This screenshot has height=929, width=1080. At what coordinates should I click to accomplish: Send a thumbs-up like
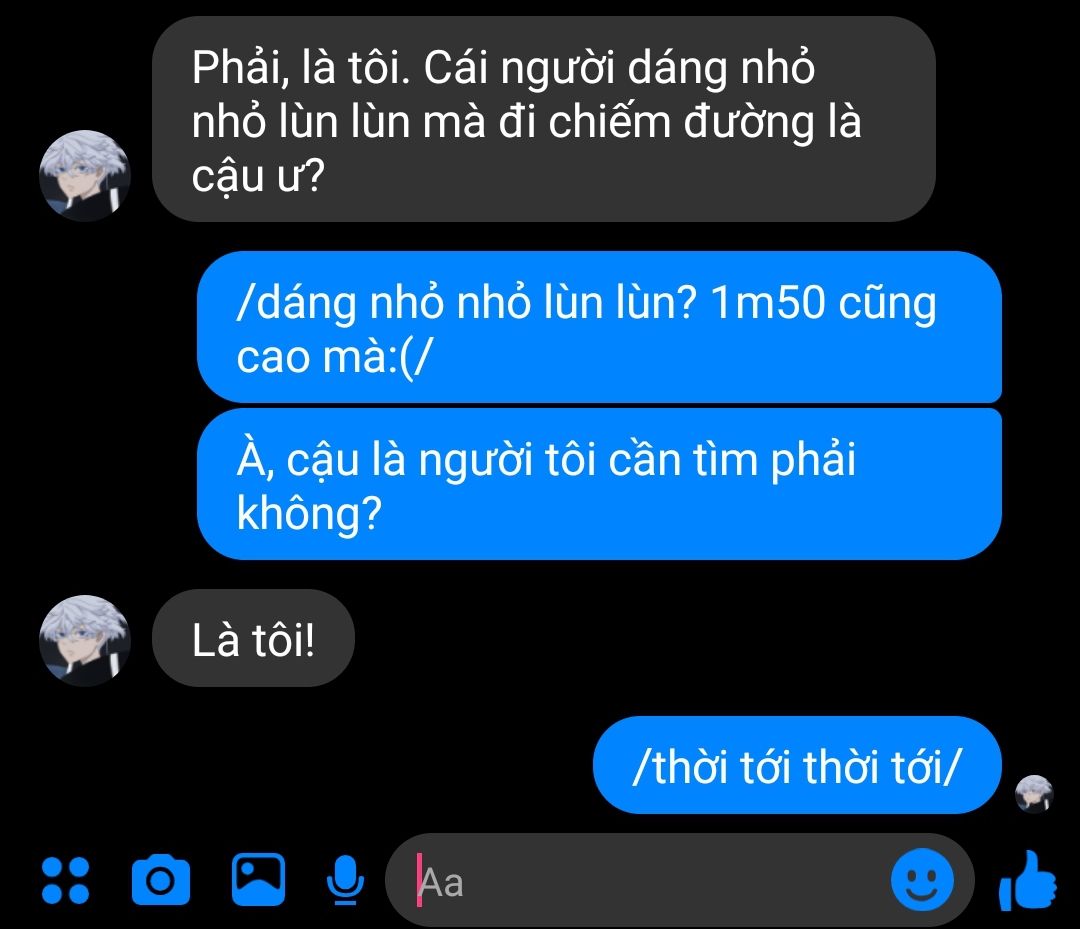click(x=1028, y=881)
